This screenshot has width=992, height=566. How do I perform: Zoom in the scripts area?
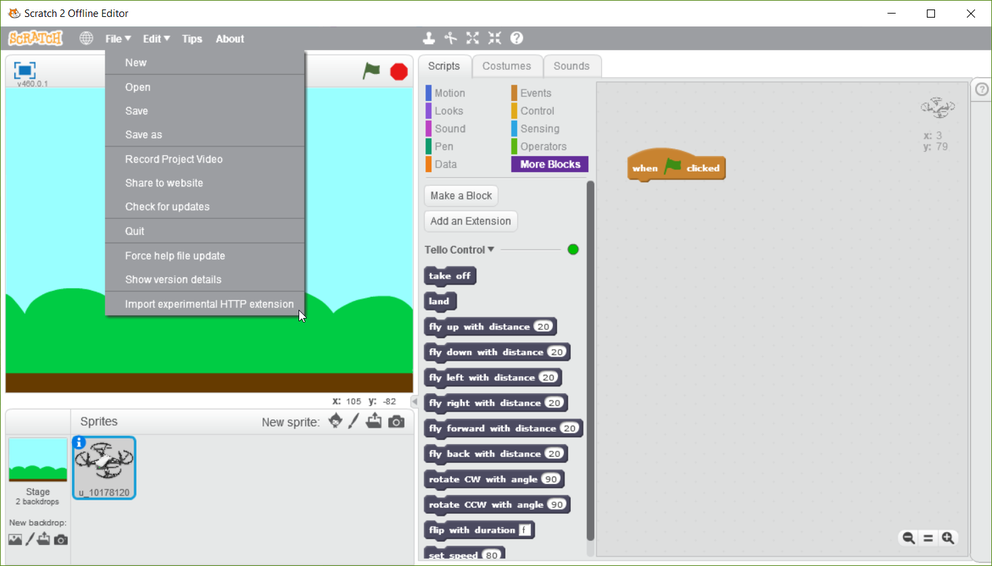[x=948, y=538]
